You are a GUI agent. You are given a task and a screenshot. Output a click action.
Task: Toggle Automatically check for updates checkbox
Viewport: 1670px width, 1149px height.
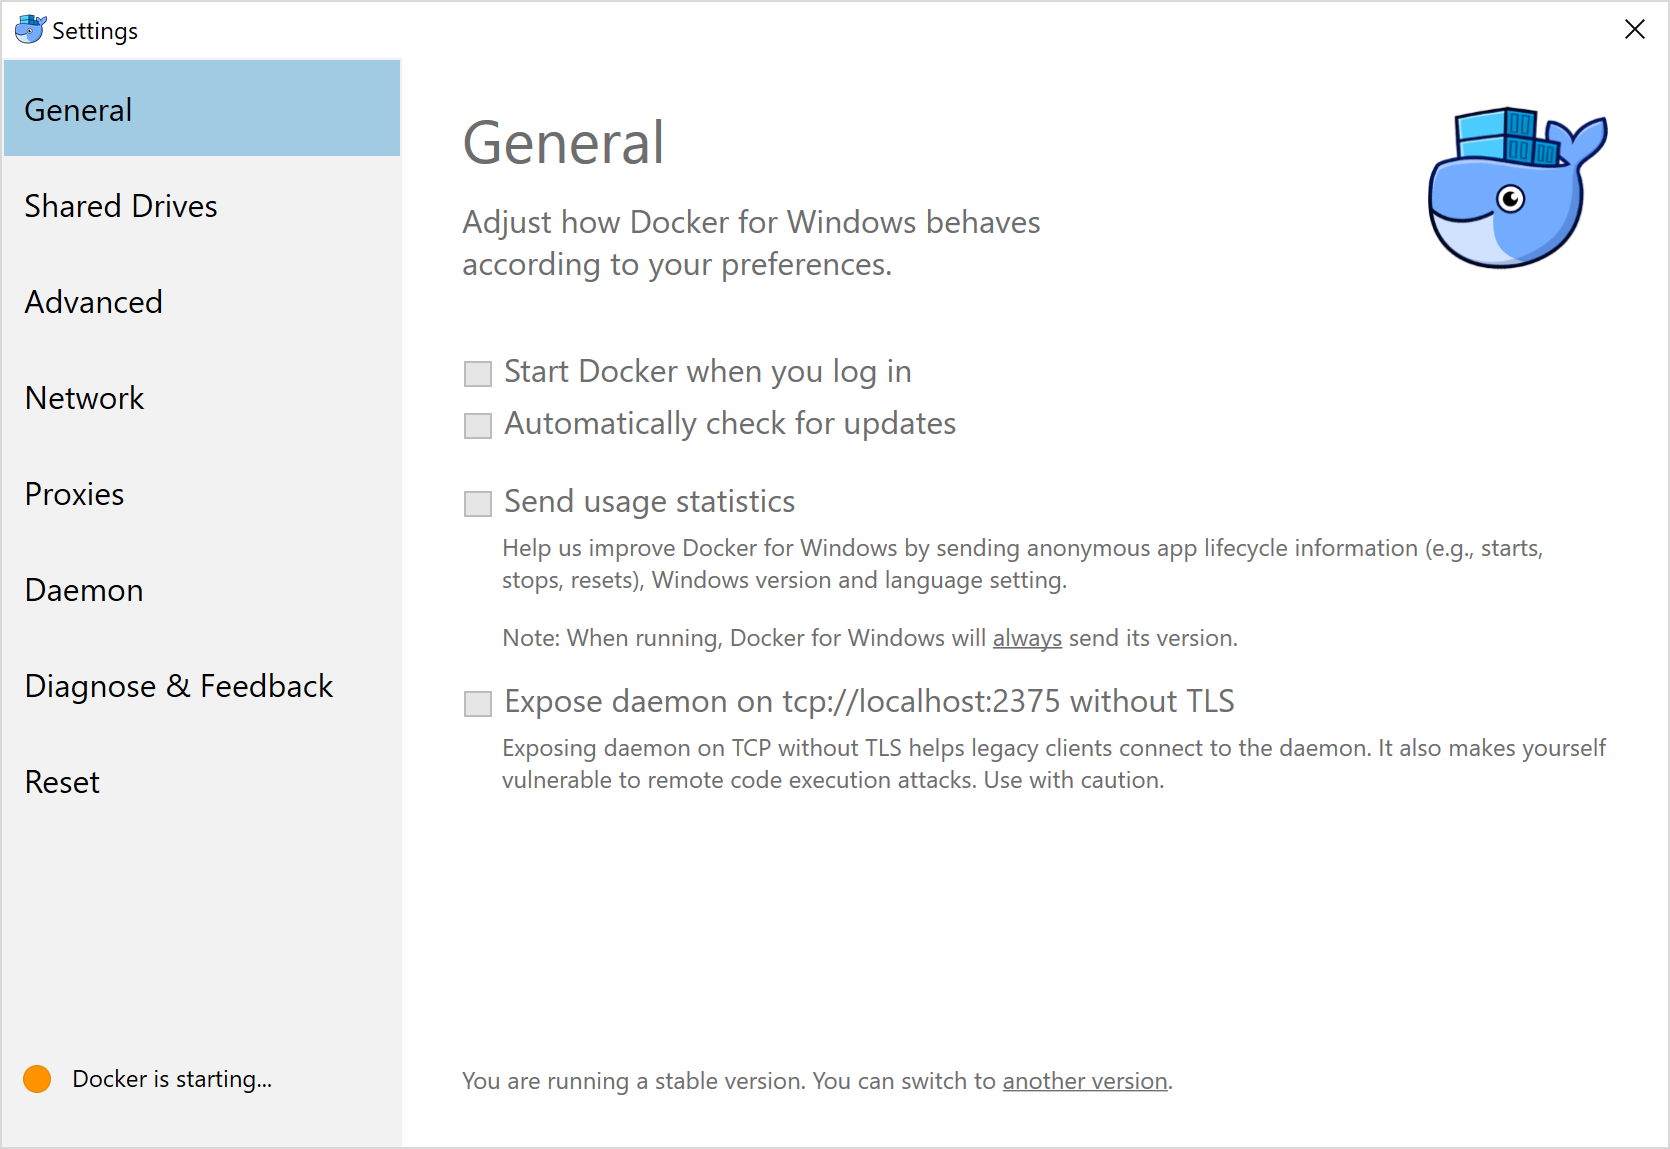point(478,425)
